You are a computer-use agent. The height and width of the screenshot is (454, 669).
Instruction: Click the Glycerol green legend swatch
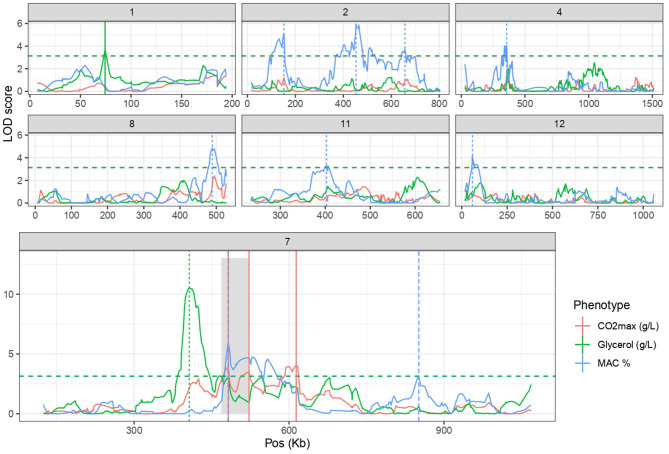(582, 345)
